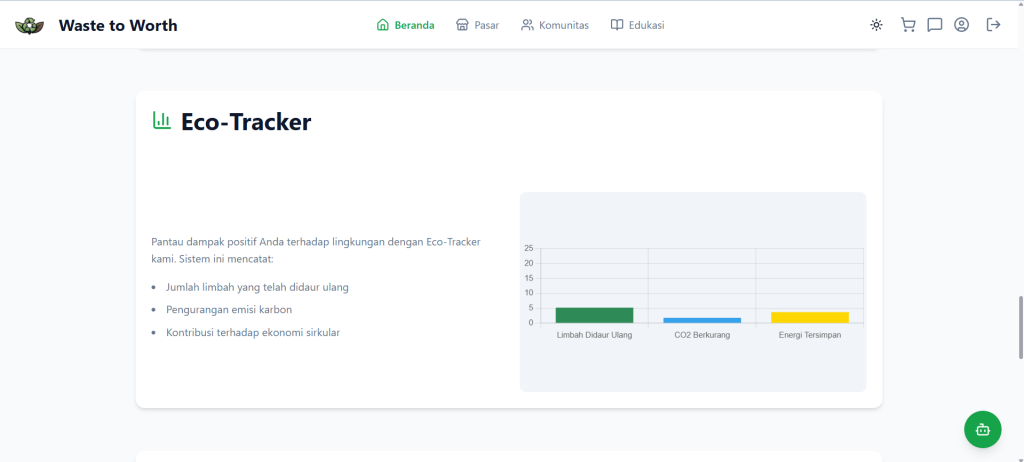Click the logout arrow icon
The width and height of the screenshot is (1024, 462).
(993, 25)
